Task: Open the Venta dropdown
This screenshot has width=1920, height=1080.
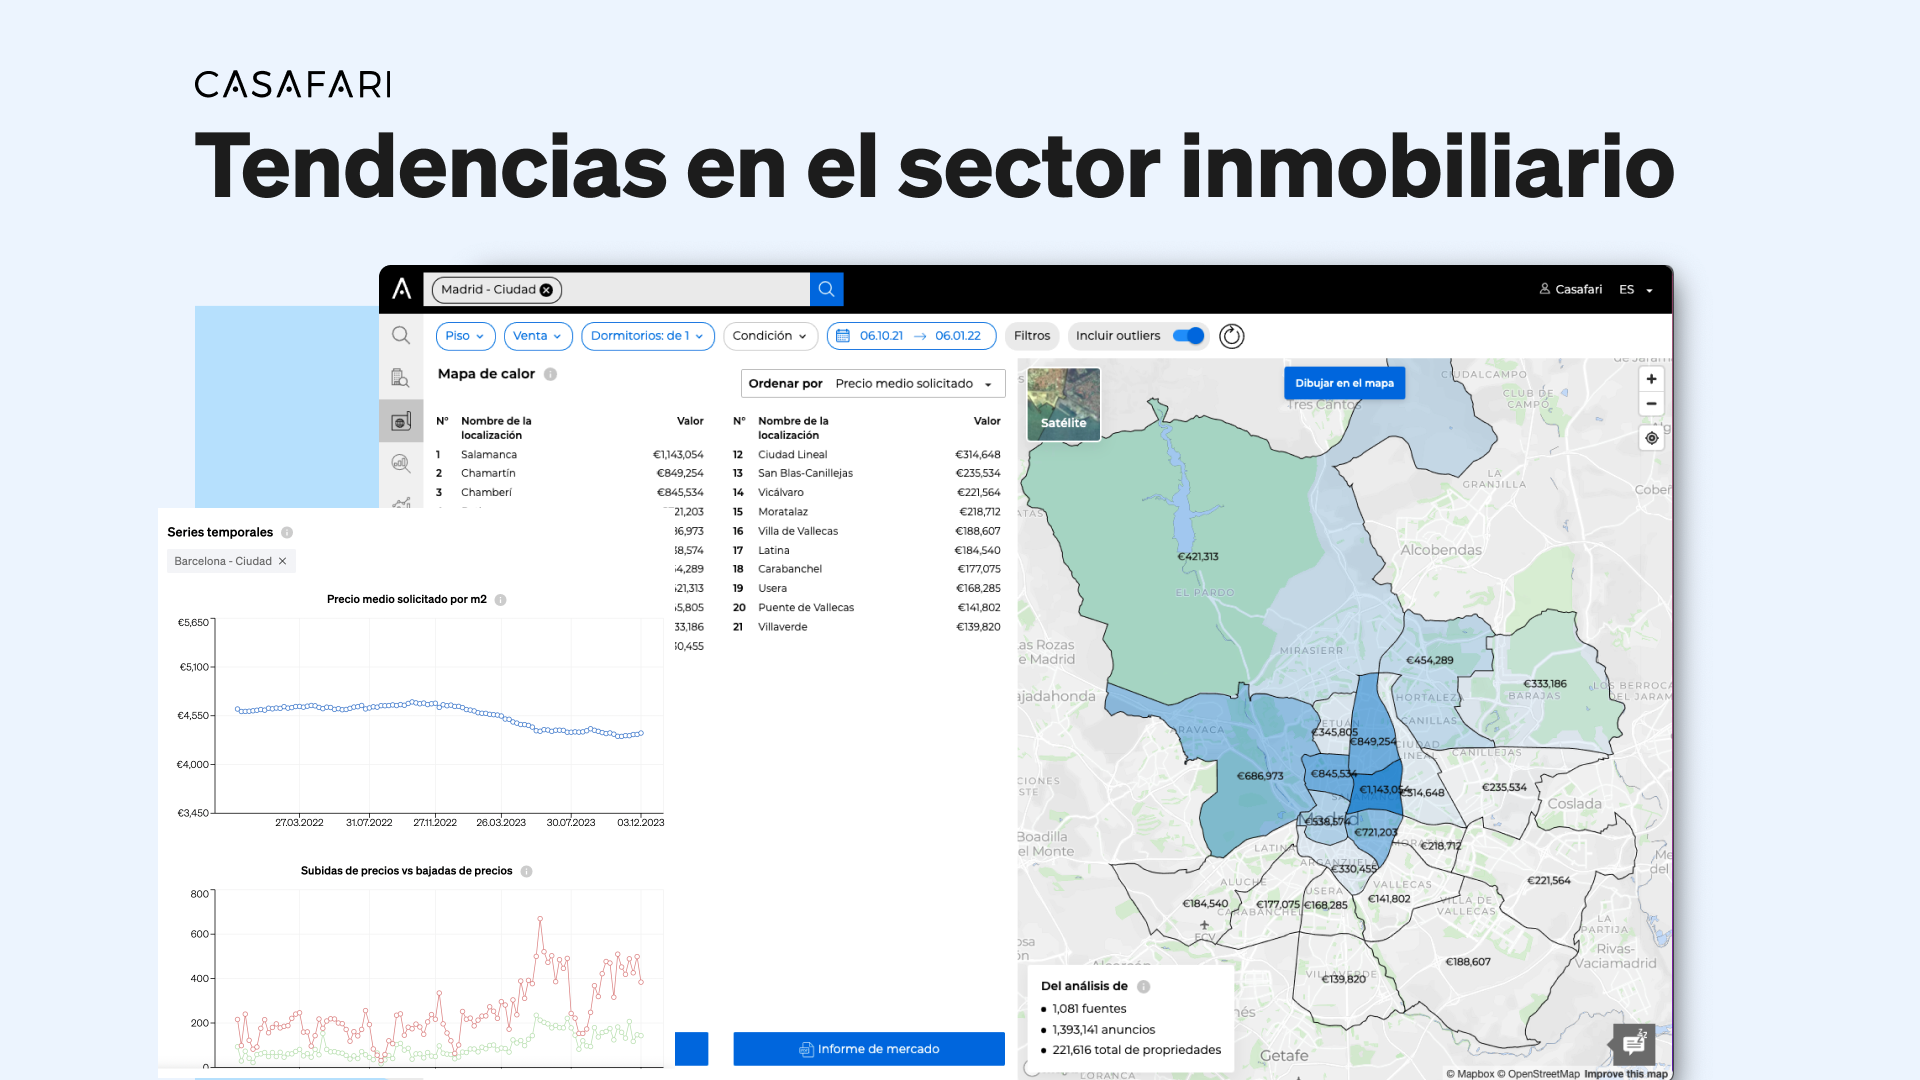Action: coord(538,336)
